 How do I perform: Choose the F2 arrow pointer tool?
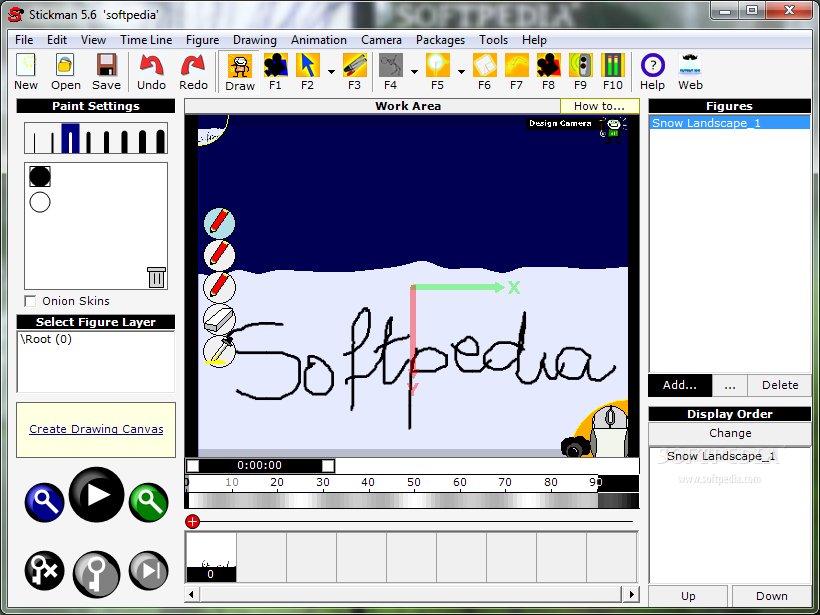point(308,72)
